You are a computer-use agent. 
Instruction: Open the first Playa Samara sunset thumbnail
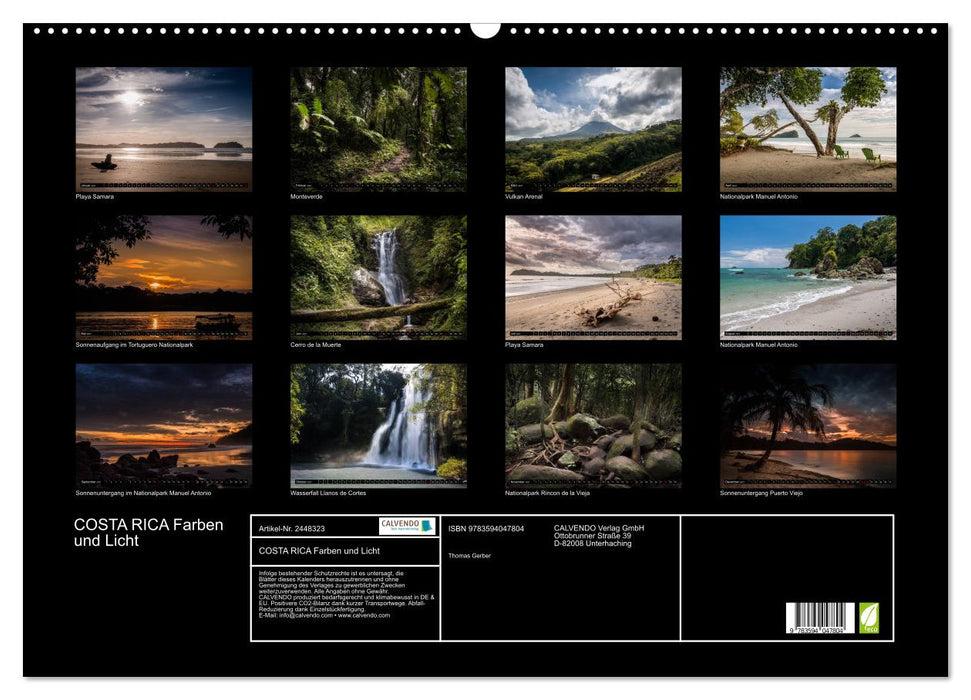point(163,129)
